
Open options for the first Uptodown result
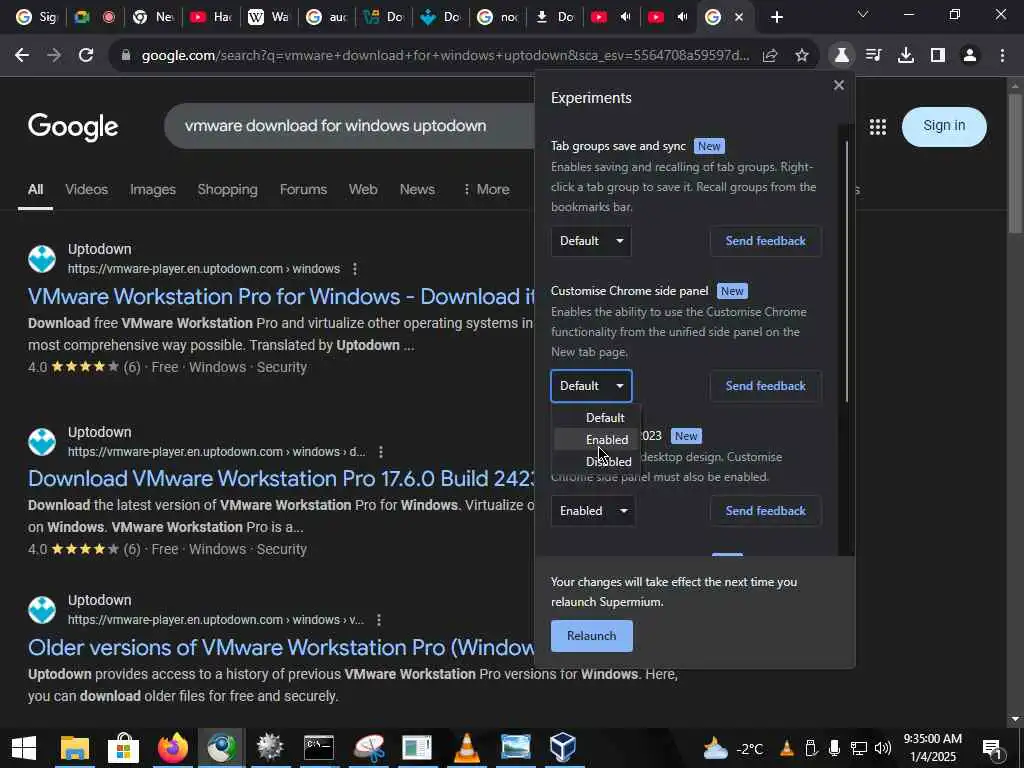pyautogui.click(x=355, y=269)
